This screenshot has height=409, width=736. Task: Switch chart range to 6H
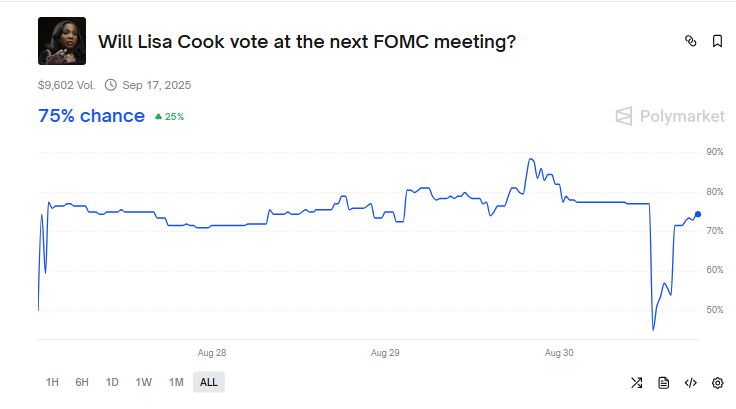[x=82, y=382]
